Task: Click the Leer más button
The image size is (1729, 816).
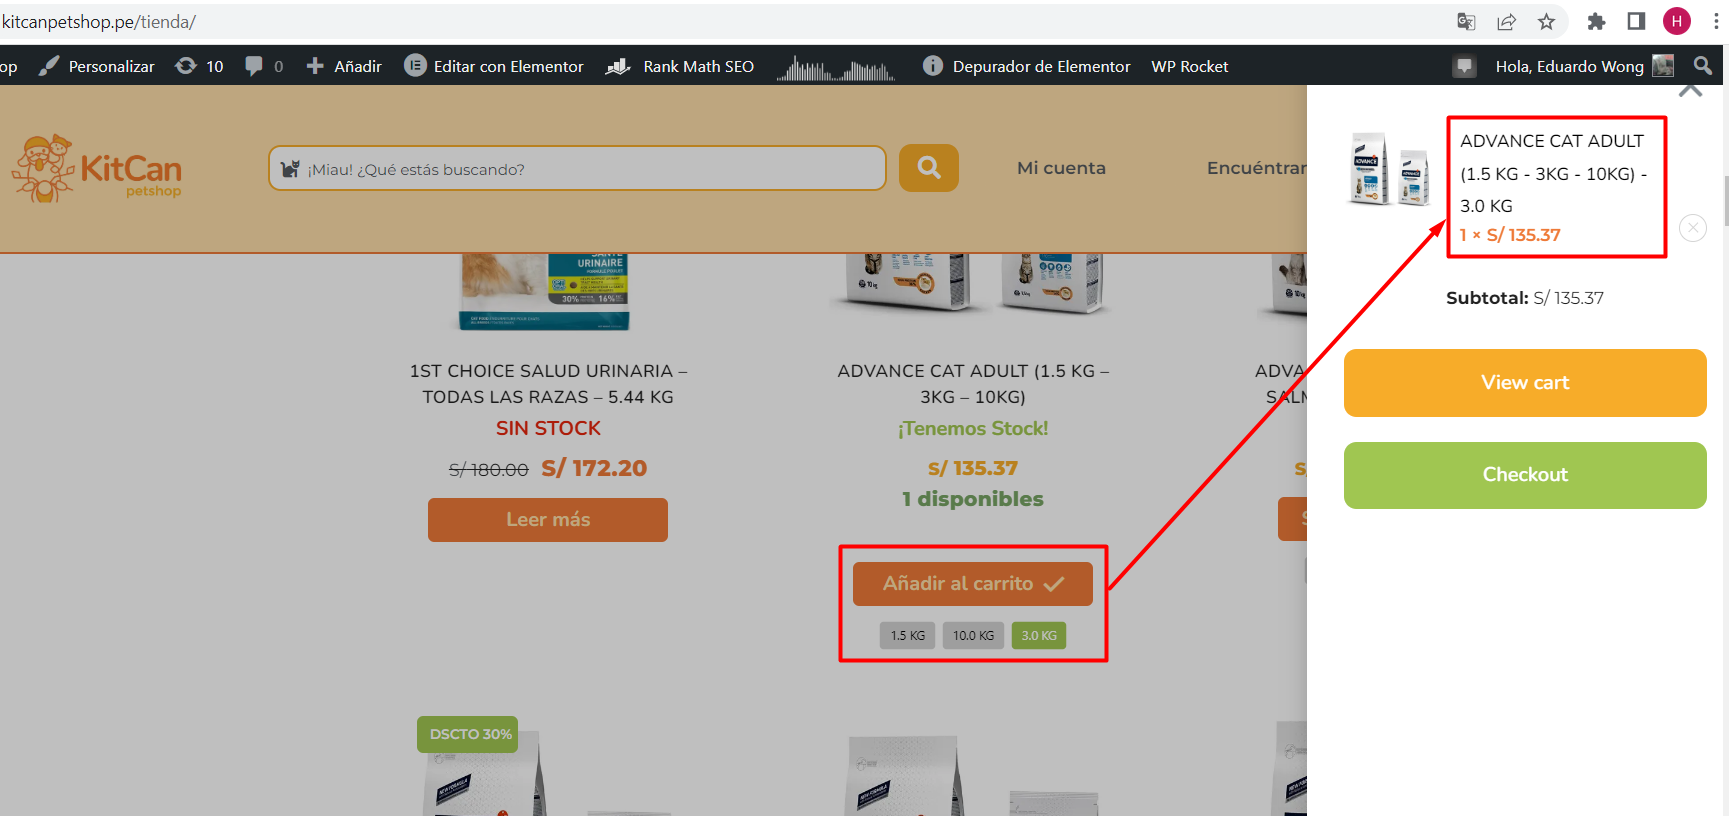Action: click(x=548, y=520)
